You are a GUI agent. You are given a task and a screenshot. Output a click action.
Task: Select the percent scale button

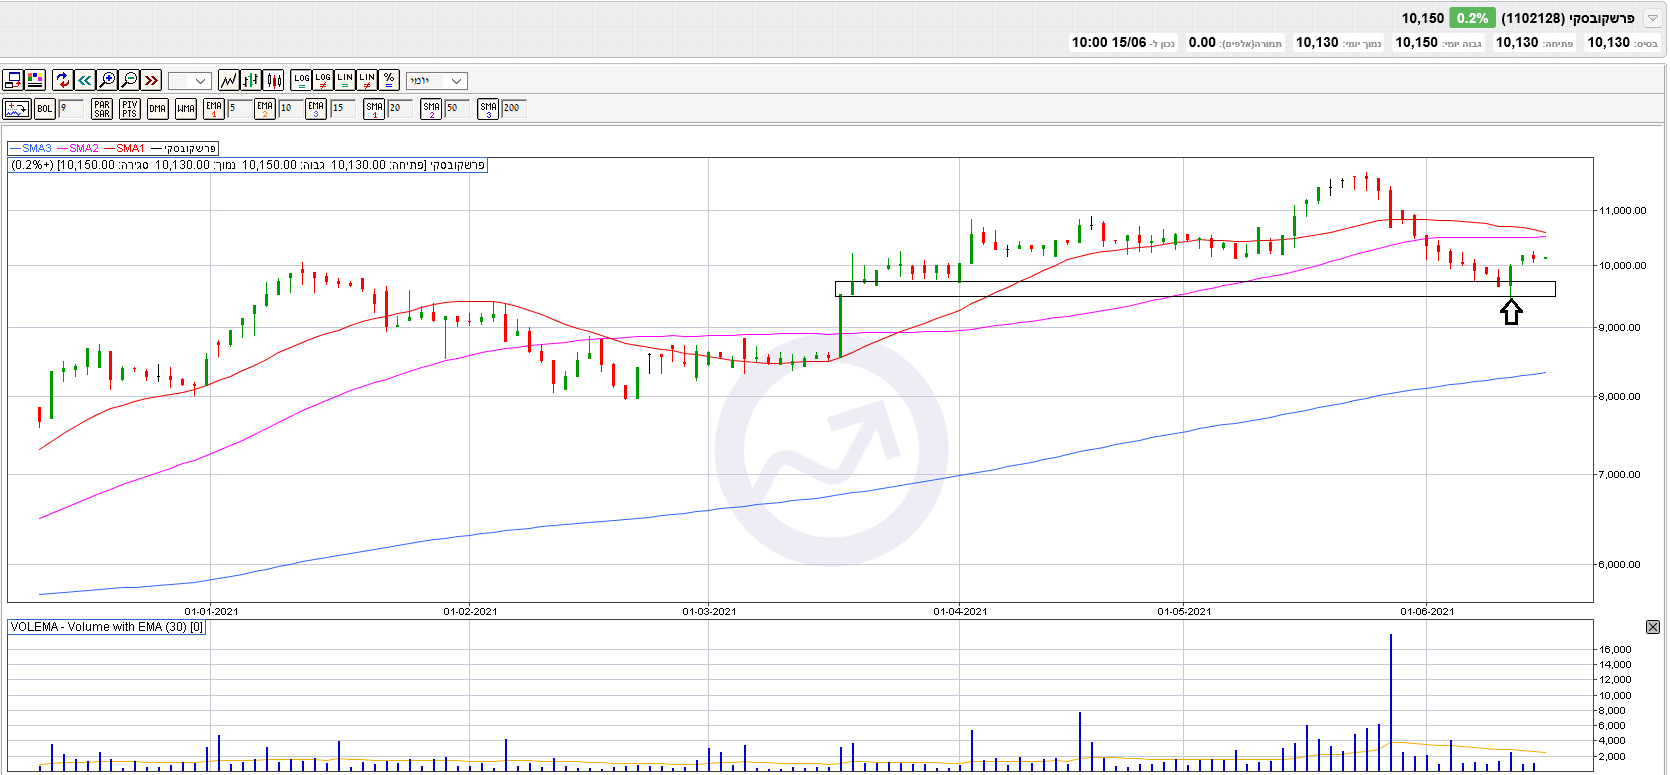coord(389,80)
